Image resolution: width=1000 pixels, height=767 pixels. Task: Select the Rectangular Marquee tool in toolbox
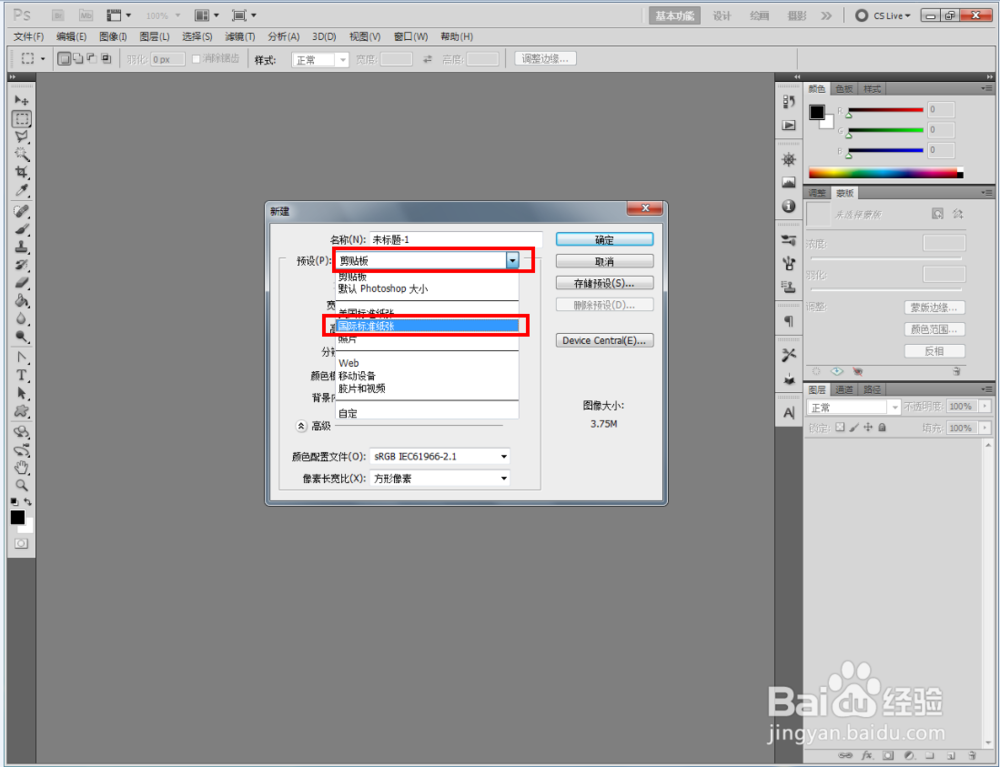pyautogui.click(x=22, y=119)
